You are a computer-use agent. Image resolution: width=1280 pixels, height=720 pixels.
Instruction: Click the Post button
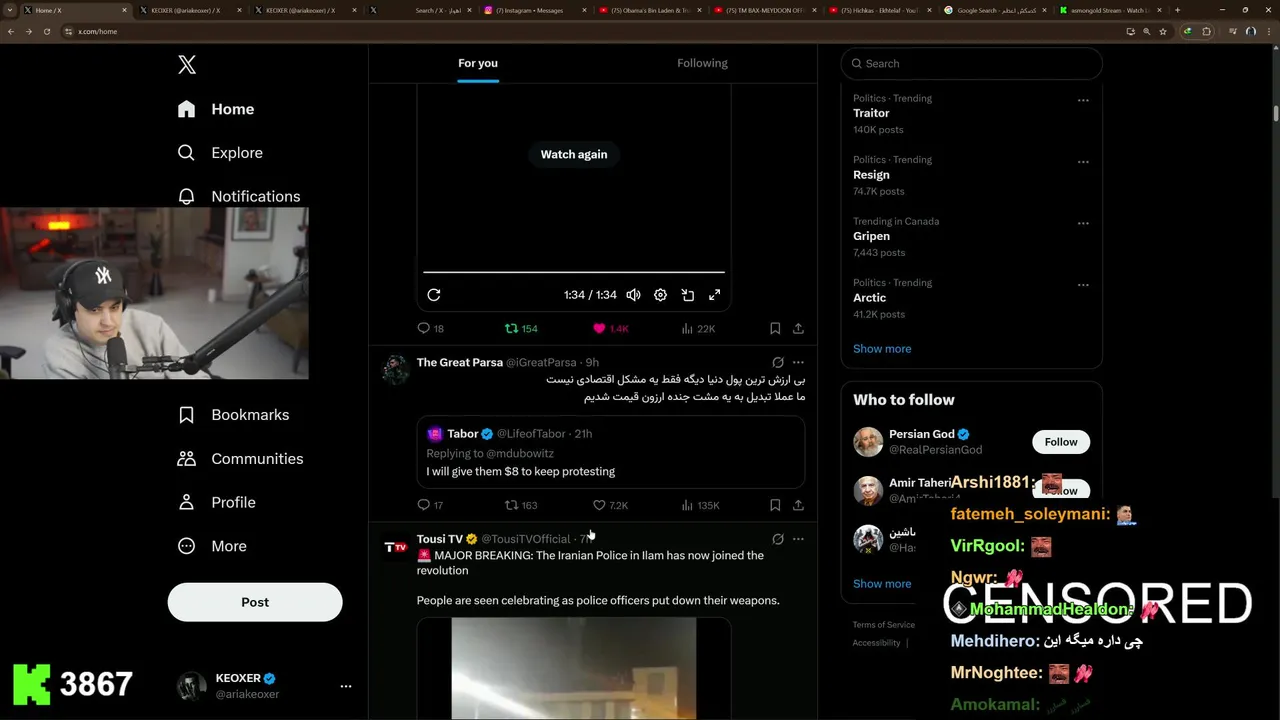(255, 602)
